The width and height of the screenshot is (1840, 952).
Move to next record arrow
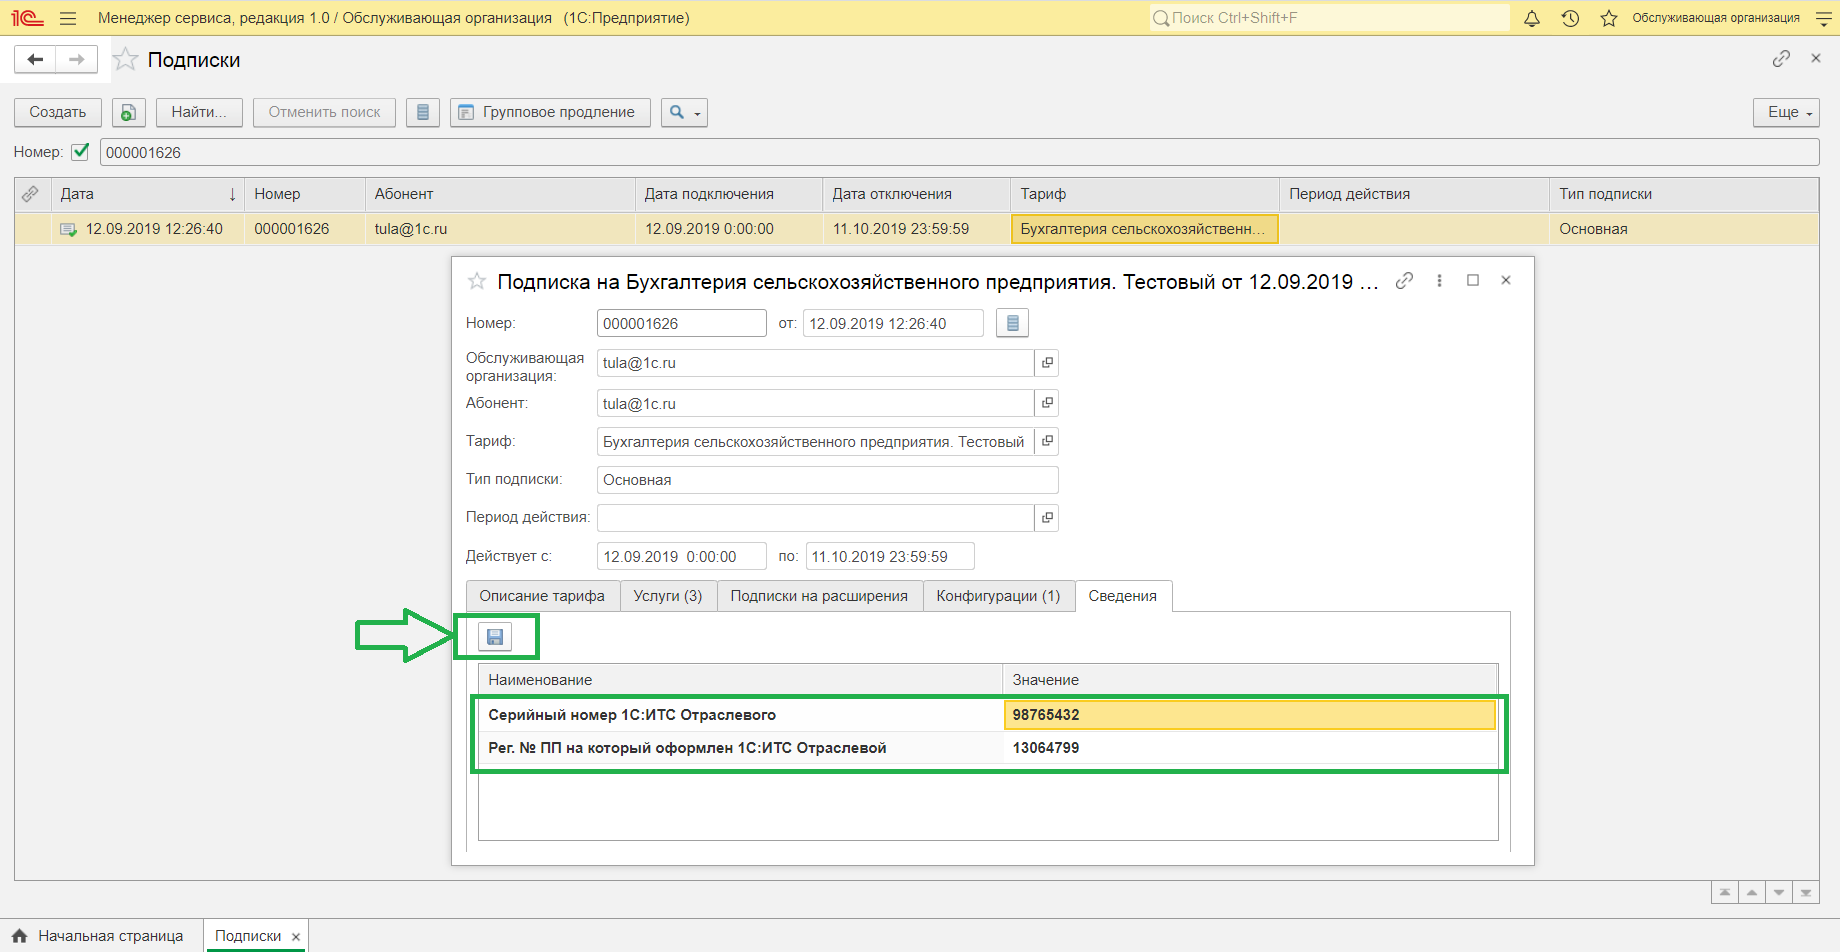(x=1778, y=892)
